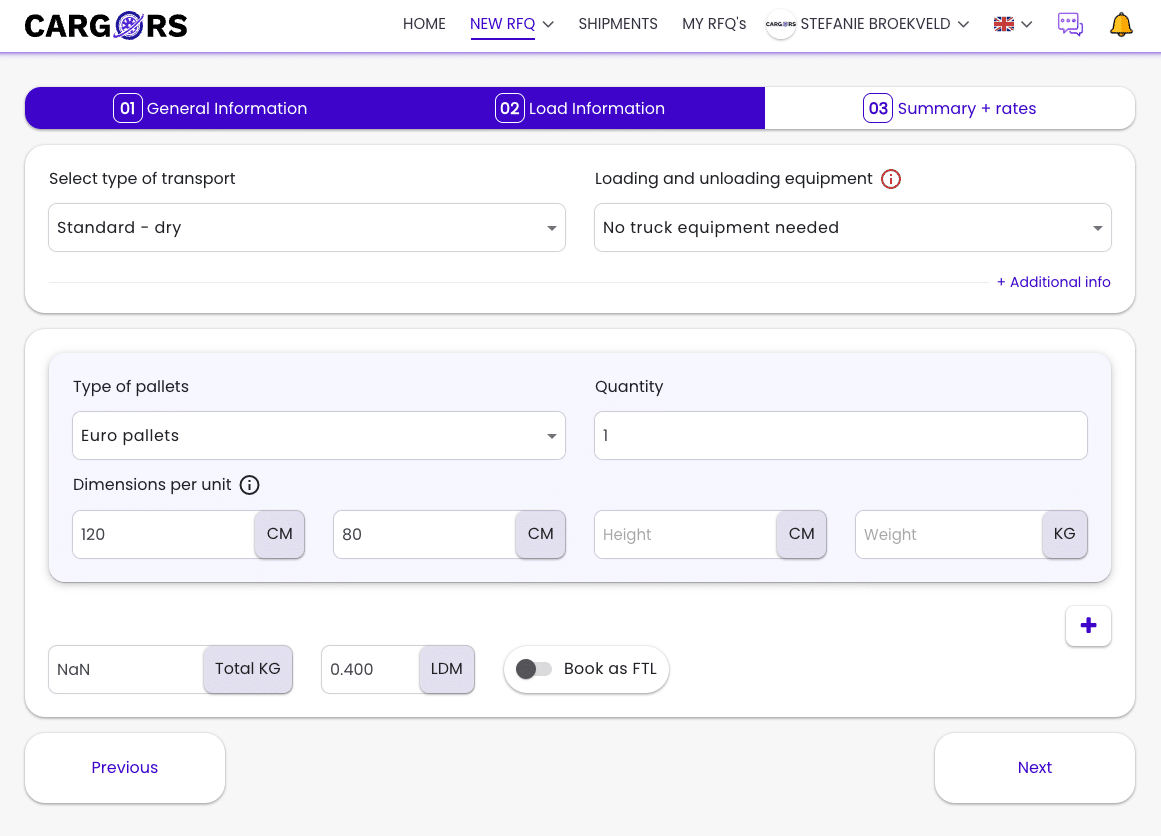Enable the Book as FTL toggle
Viewport: 1161px width, 836px height.
[534, 669]
